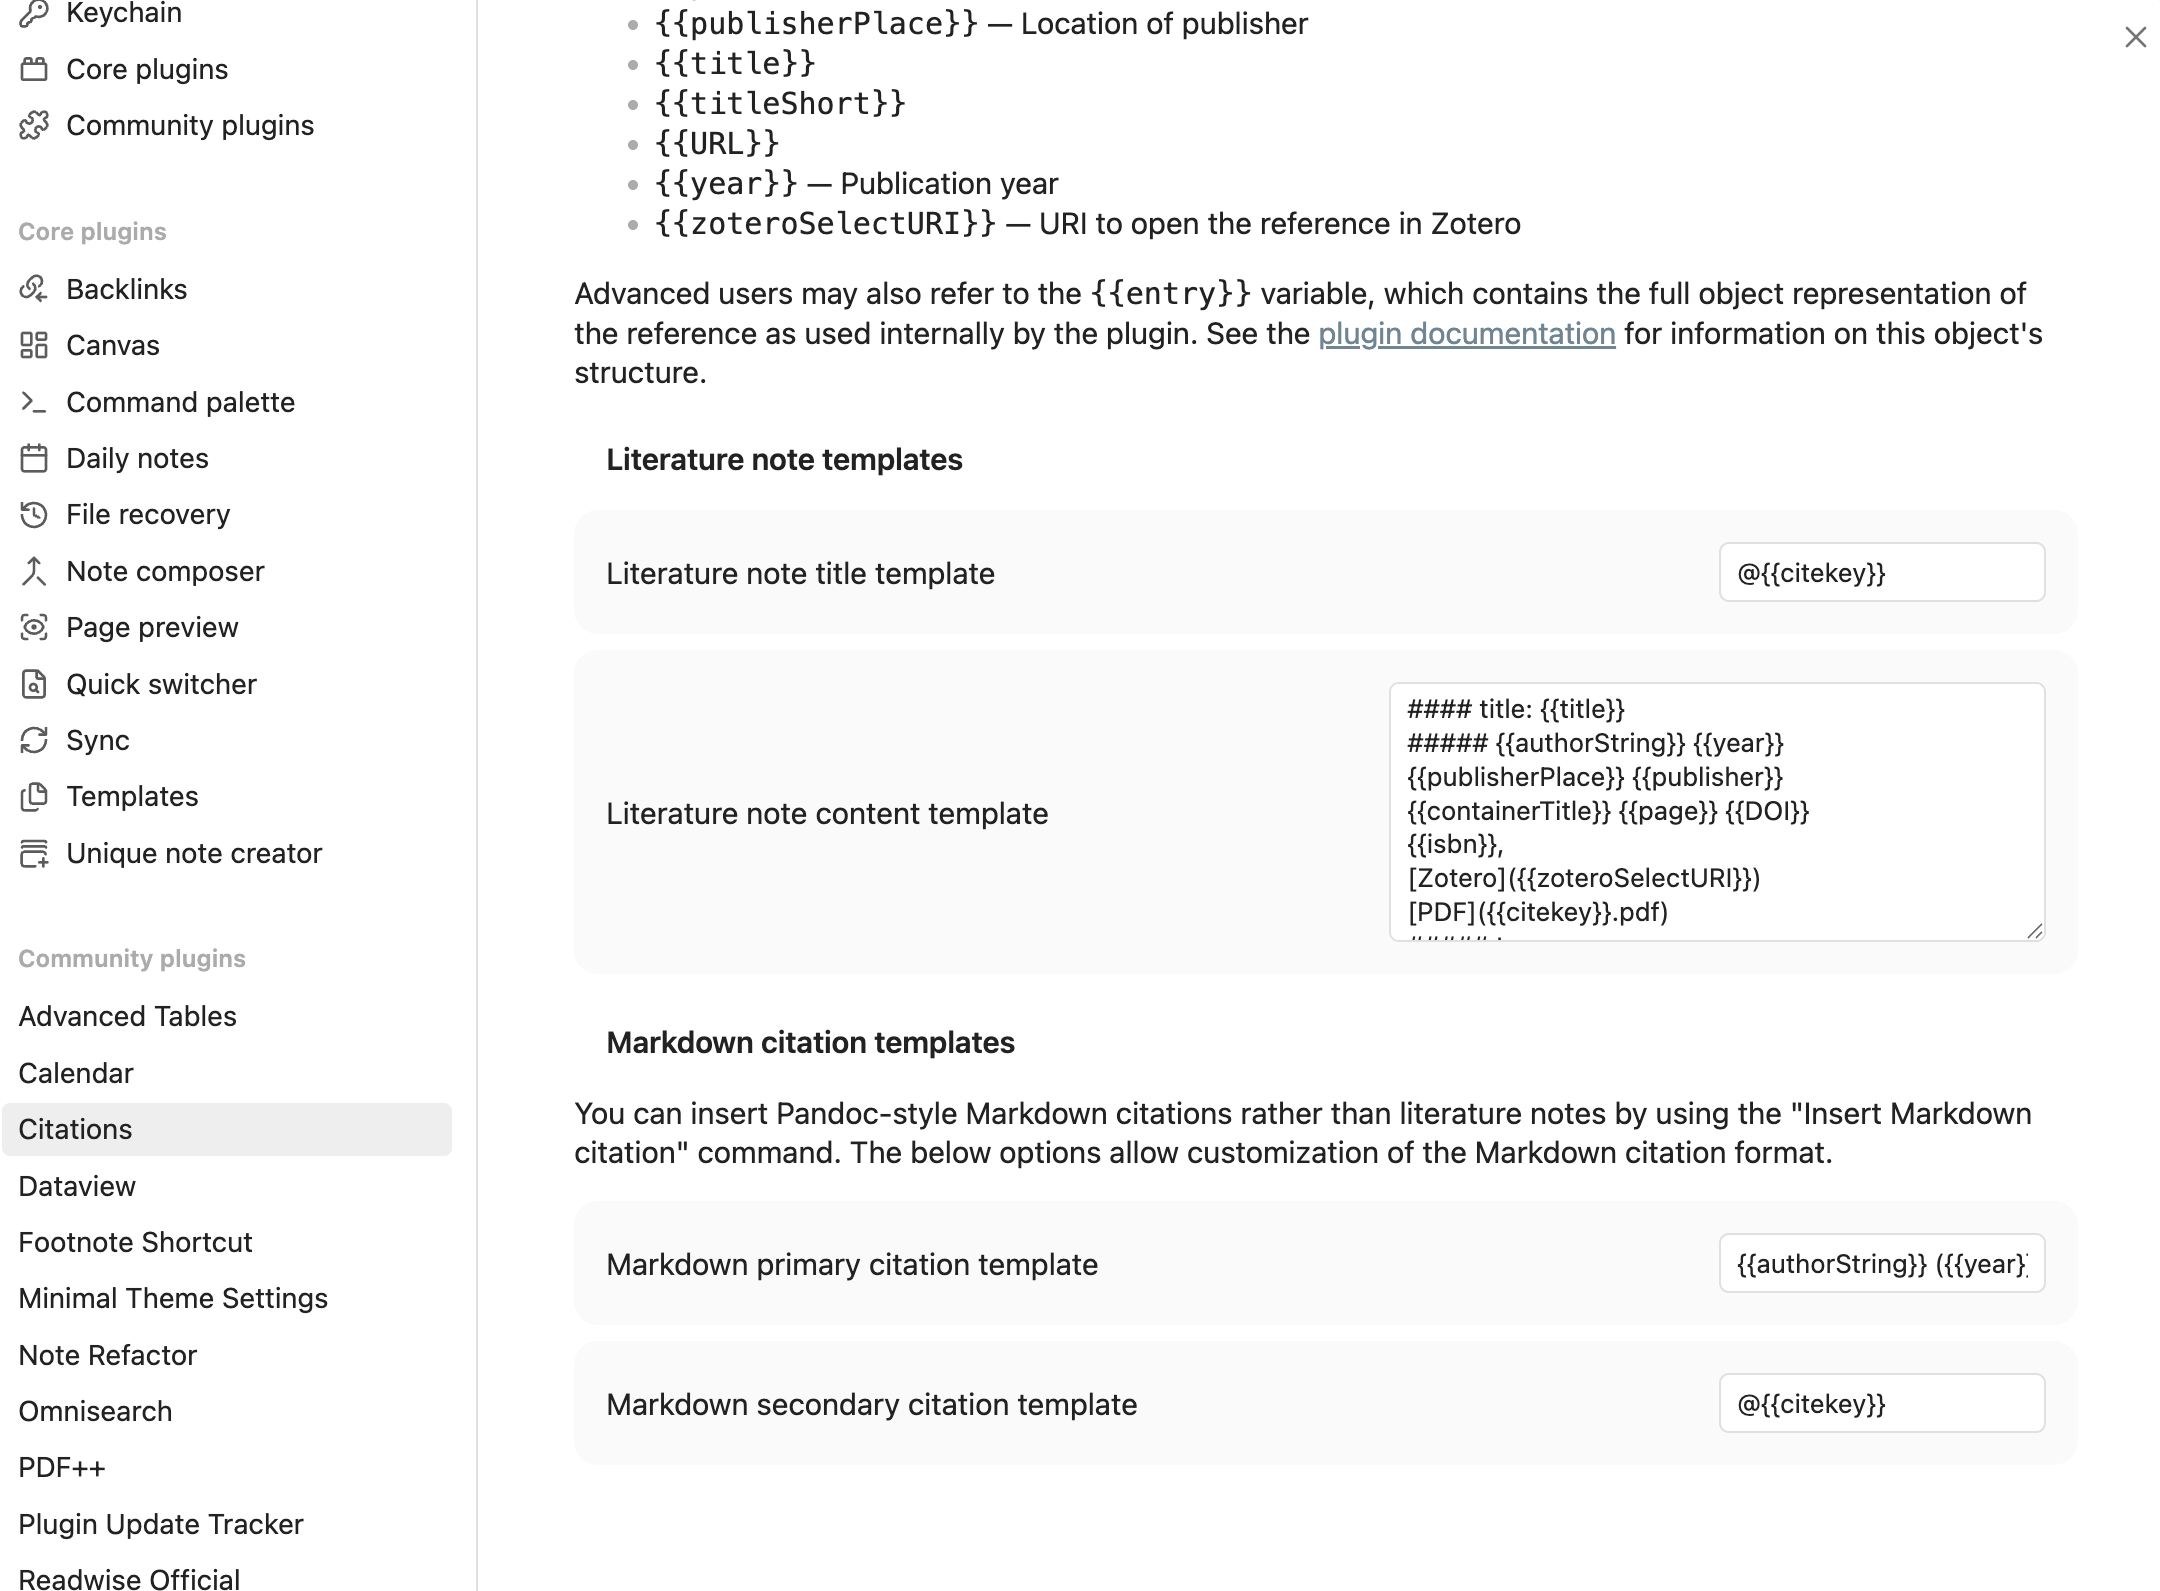This screenshot has height=1591, width=2160.
Task: Switch to the Omnisearch settings tab
Action: pyautogui.click(x=95, y=1411)
